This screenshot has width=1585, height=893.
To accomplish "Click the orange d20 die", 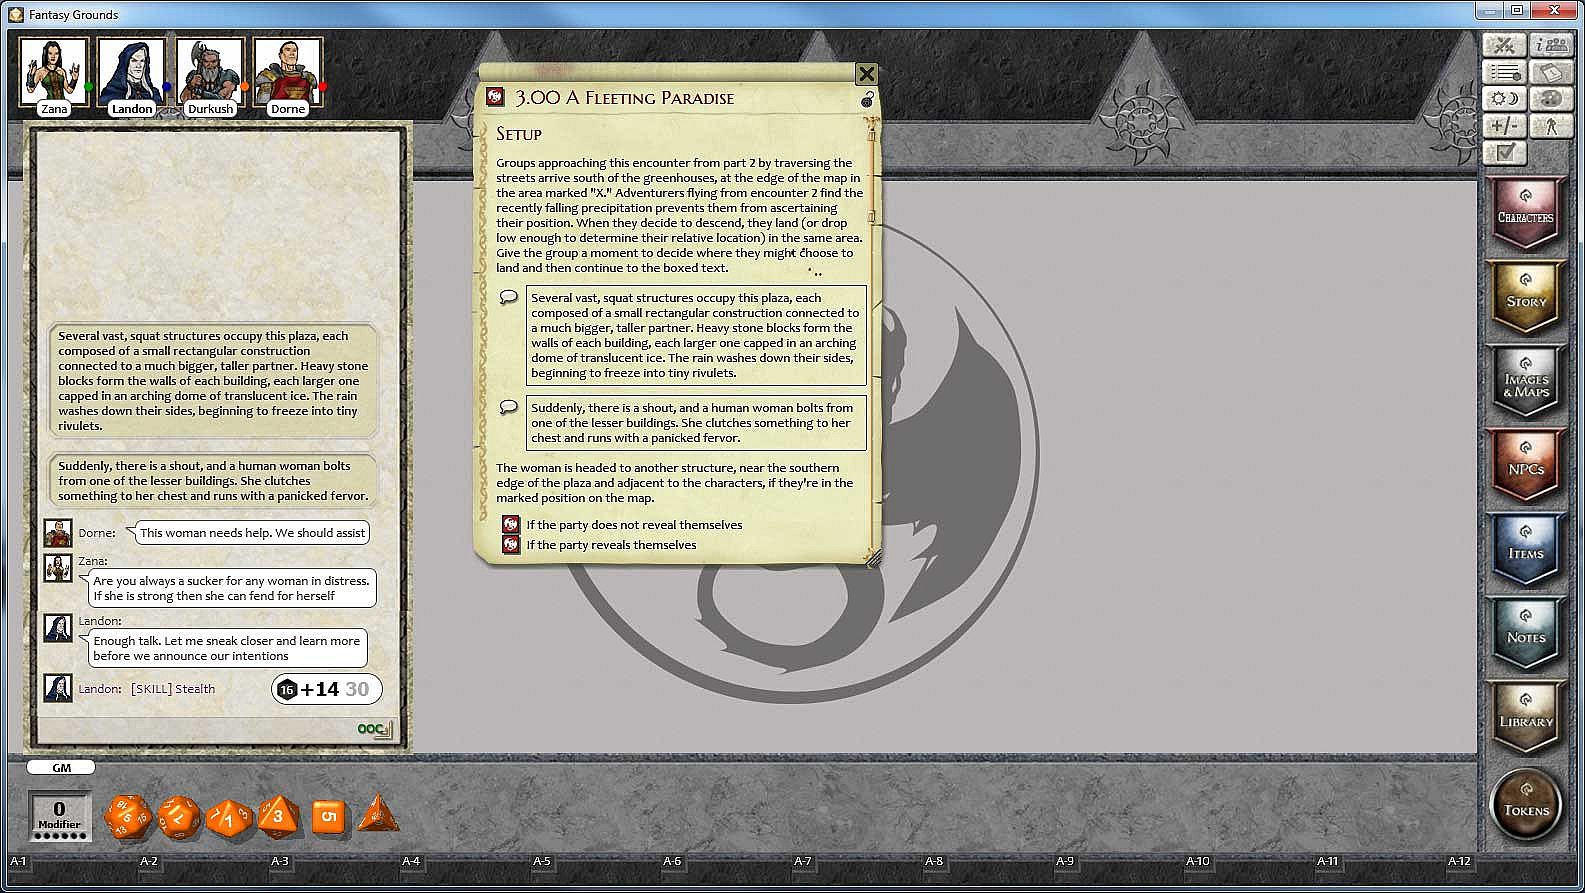I will click(x=128, y=817).
